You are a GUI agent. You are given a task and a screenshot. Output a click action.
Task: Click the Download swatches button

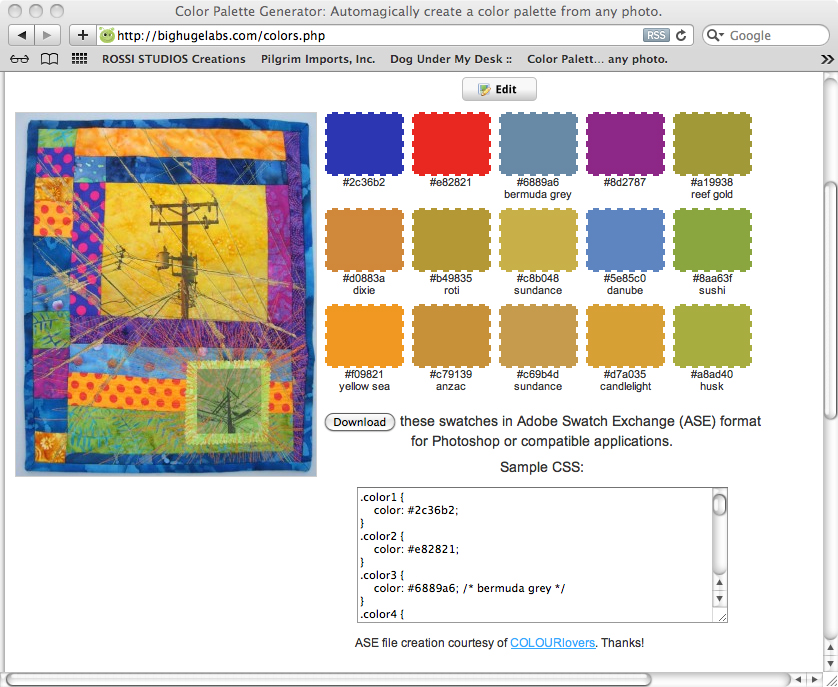pyautogui.click(x=360, y=422)
